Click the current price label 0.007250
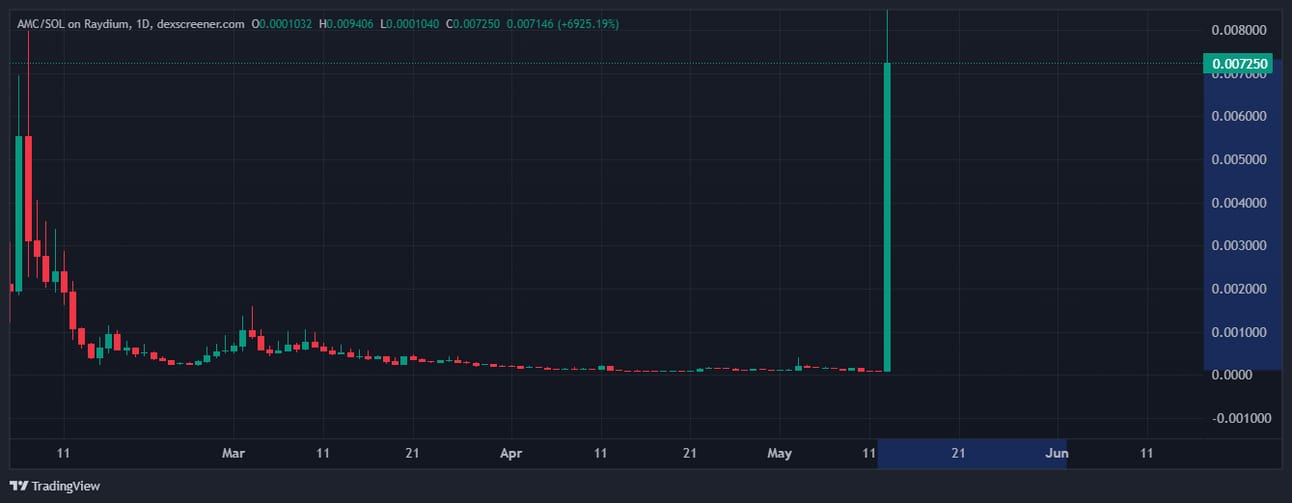Image resolution: width=1292 pixels, height=503 pixels. pos(1240,65)
